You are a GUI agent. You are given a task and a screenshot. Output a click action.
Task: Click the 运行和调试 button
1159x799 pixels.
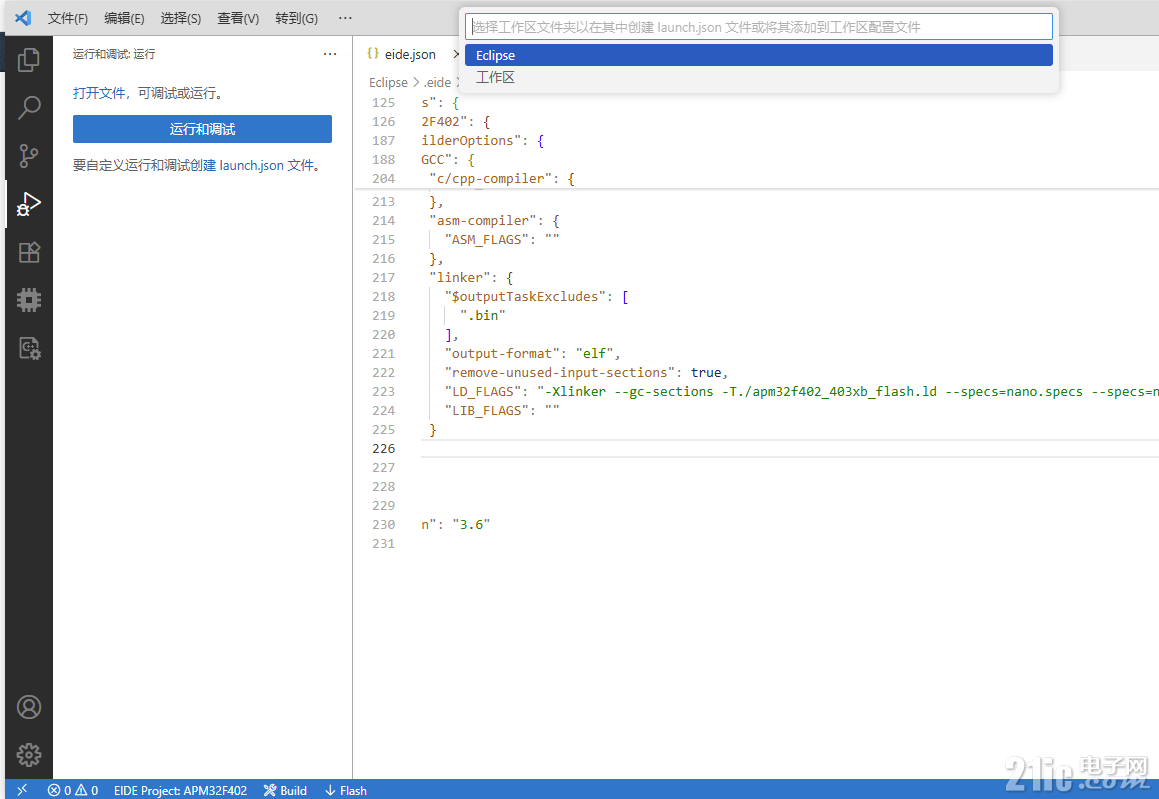[203, 129]
